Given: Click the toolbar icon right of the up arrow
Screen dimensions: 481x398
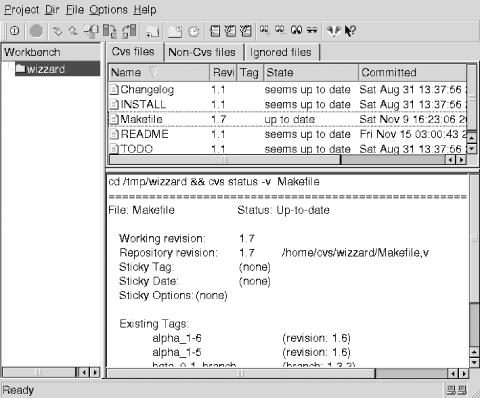Looking at the screenshot, I should [91, 31].
